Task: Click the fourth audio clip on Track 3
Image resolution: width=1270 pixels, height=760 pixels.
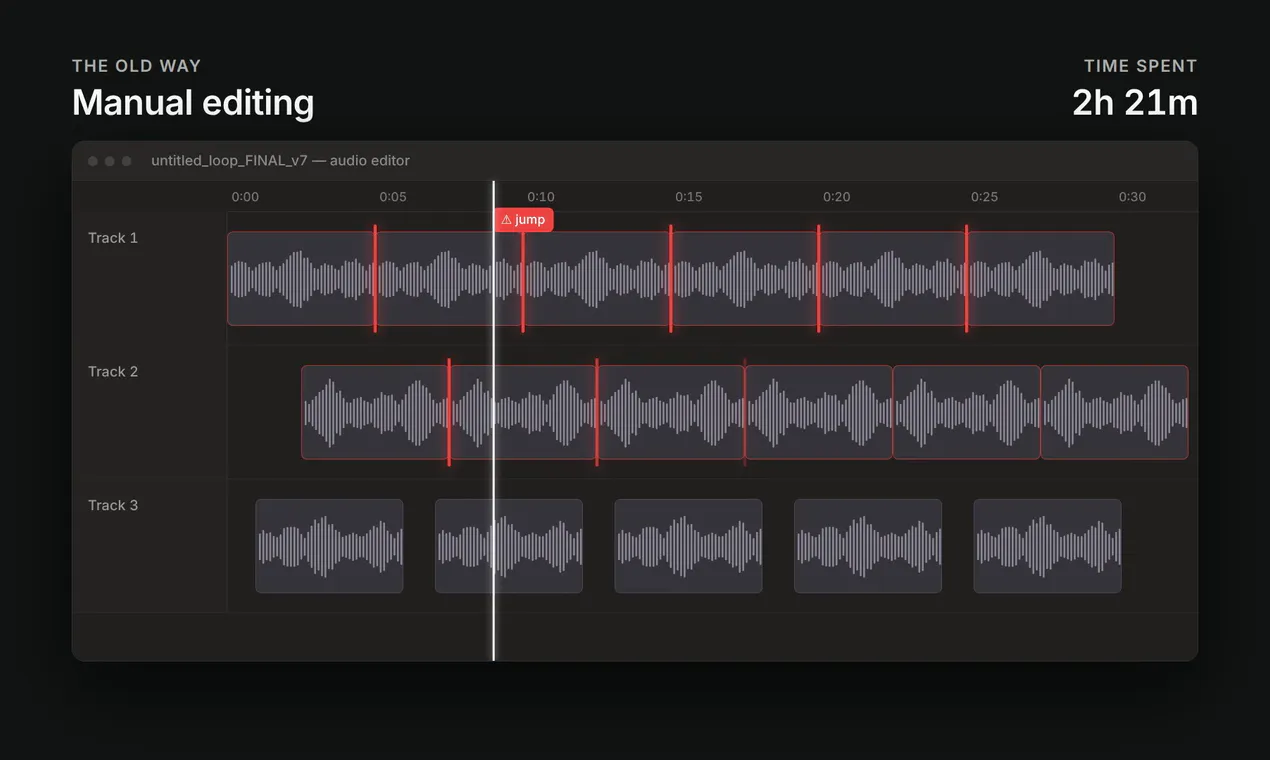Action: [x=868, y=546]
